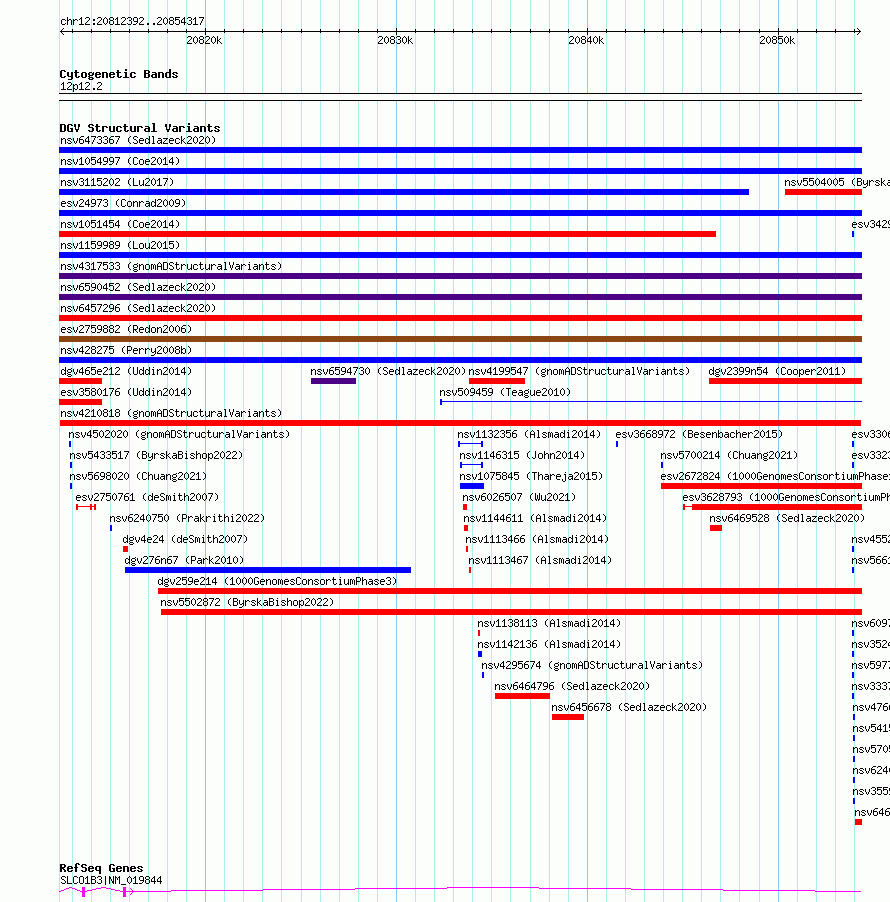Open nsv1159989 (Lou2015) variant

click(x=120, y=245)
